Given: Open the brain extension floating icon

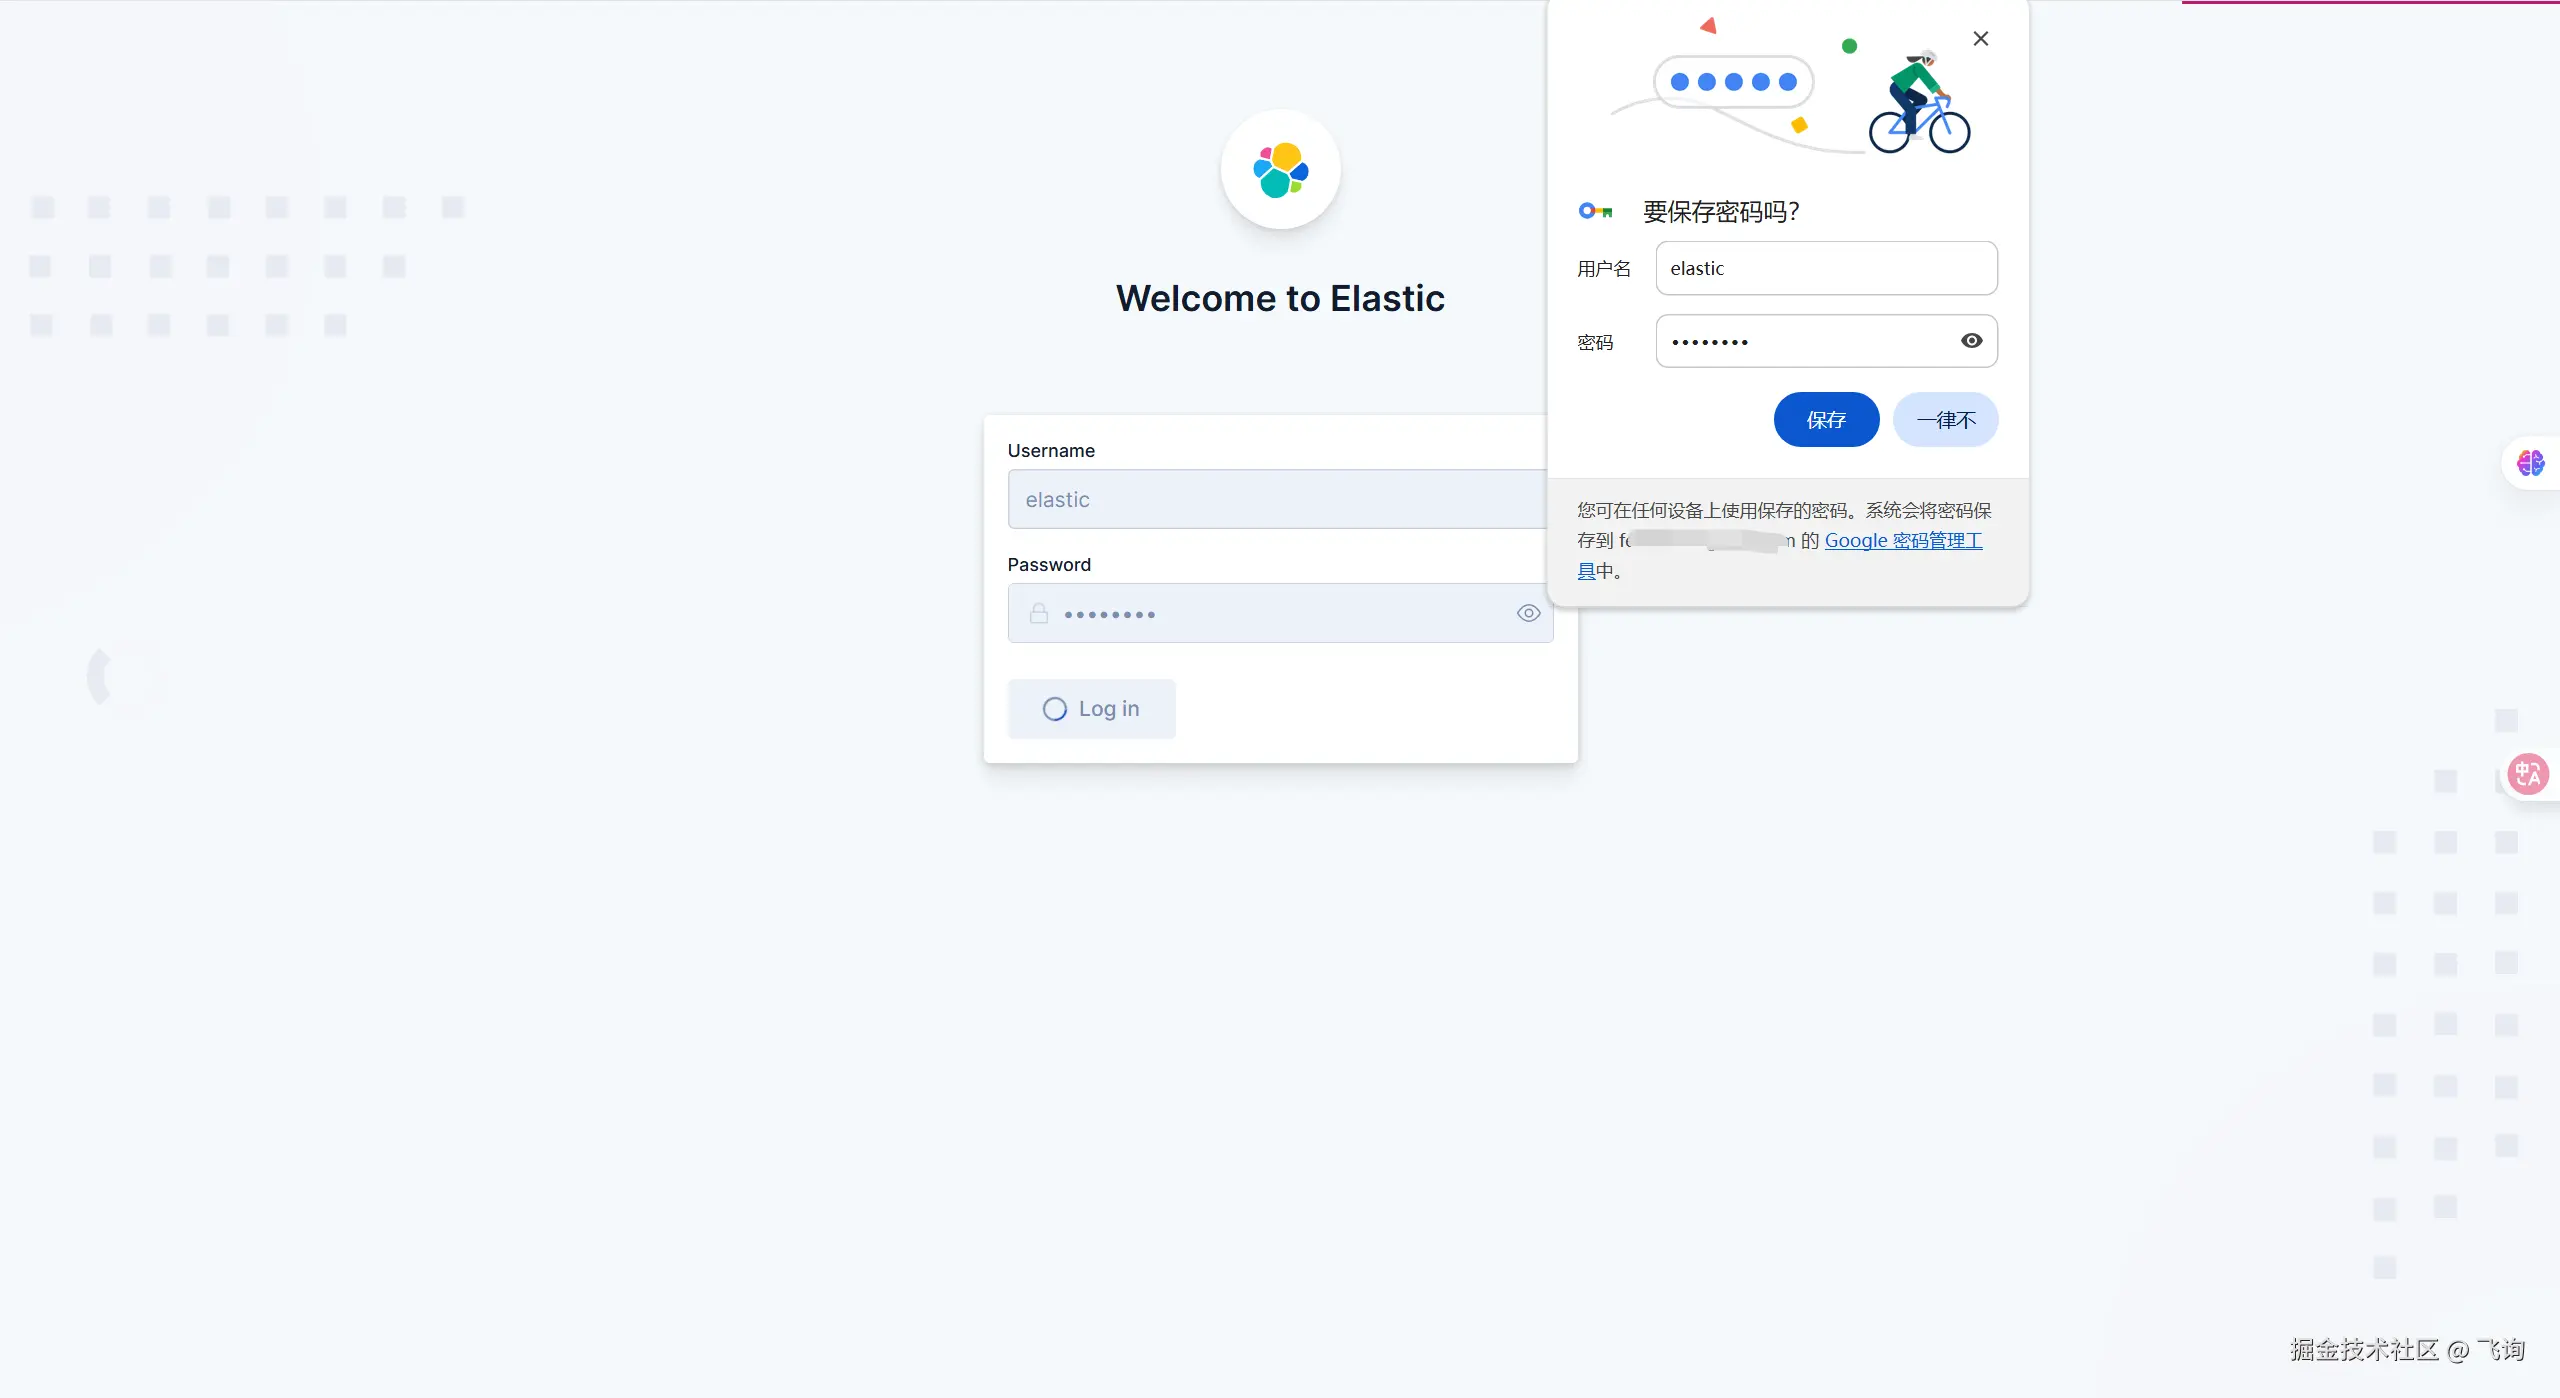Looking at the screenshot, I should click(2530, 463).
